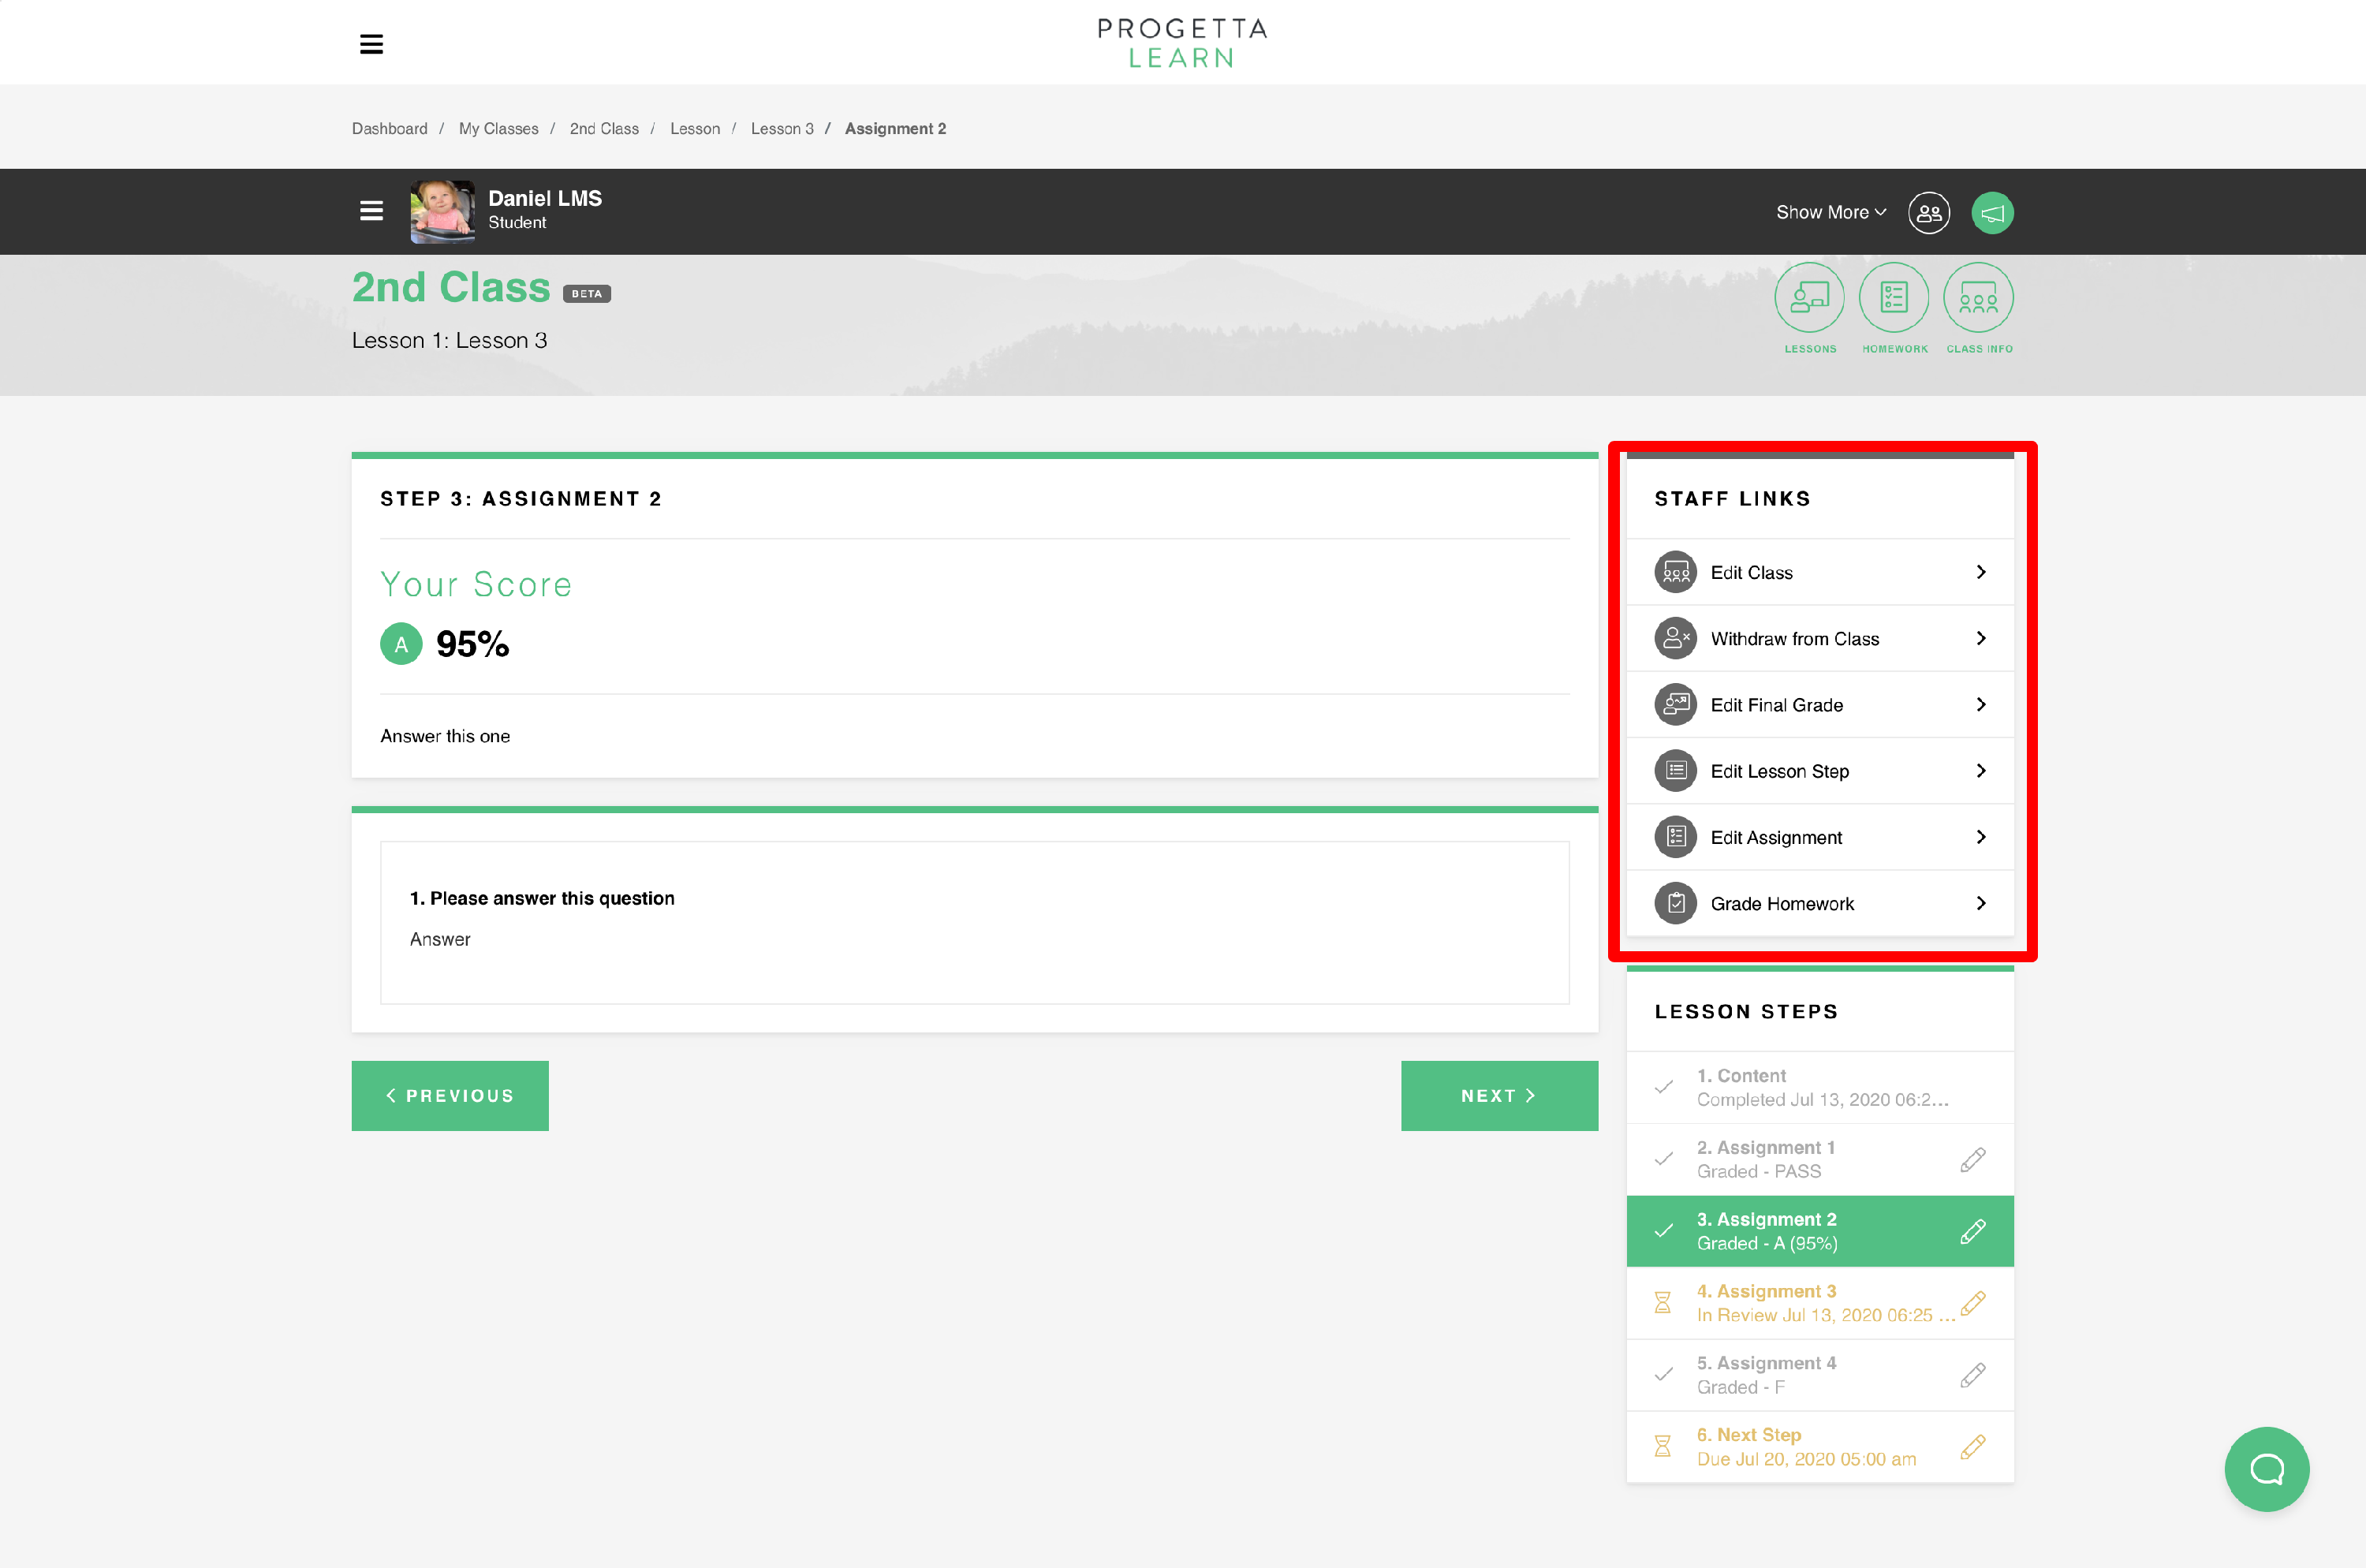Click the 2nd Class title
Viewport: 2366px width, 1568px height.
click(x=451, y=288)
